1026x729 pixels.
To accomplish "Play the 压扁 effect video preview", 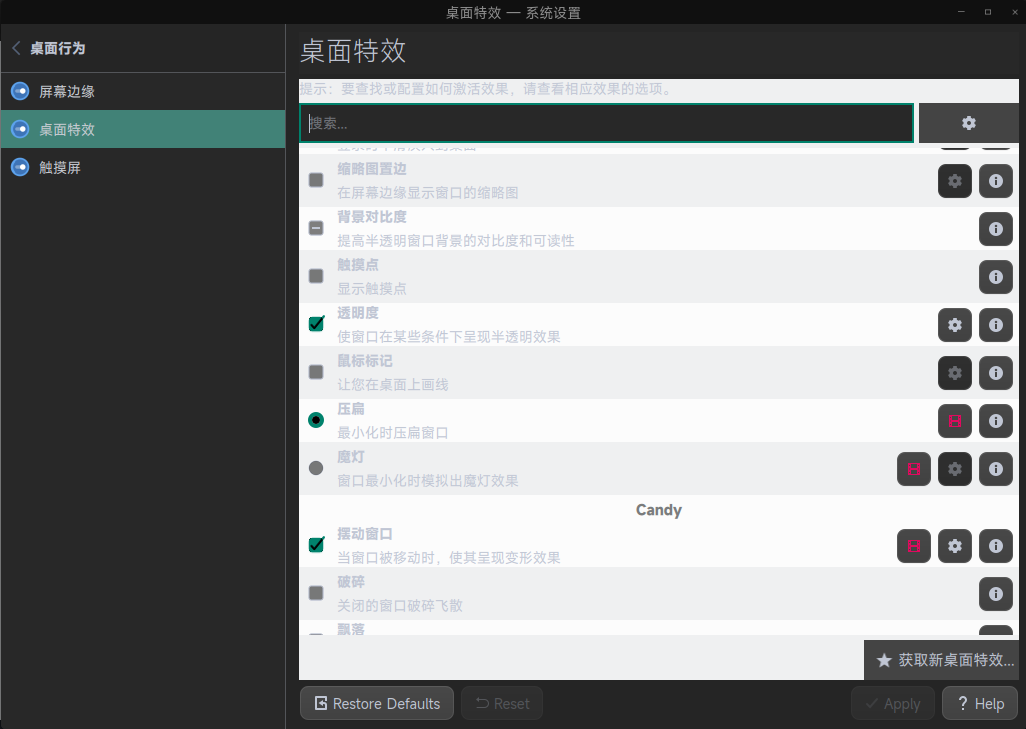I will [x=955, y=421].
